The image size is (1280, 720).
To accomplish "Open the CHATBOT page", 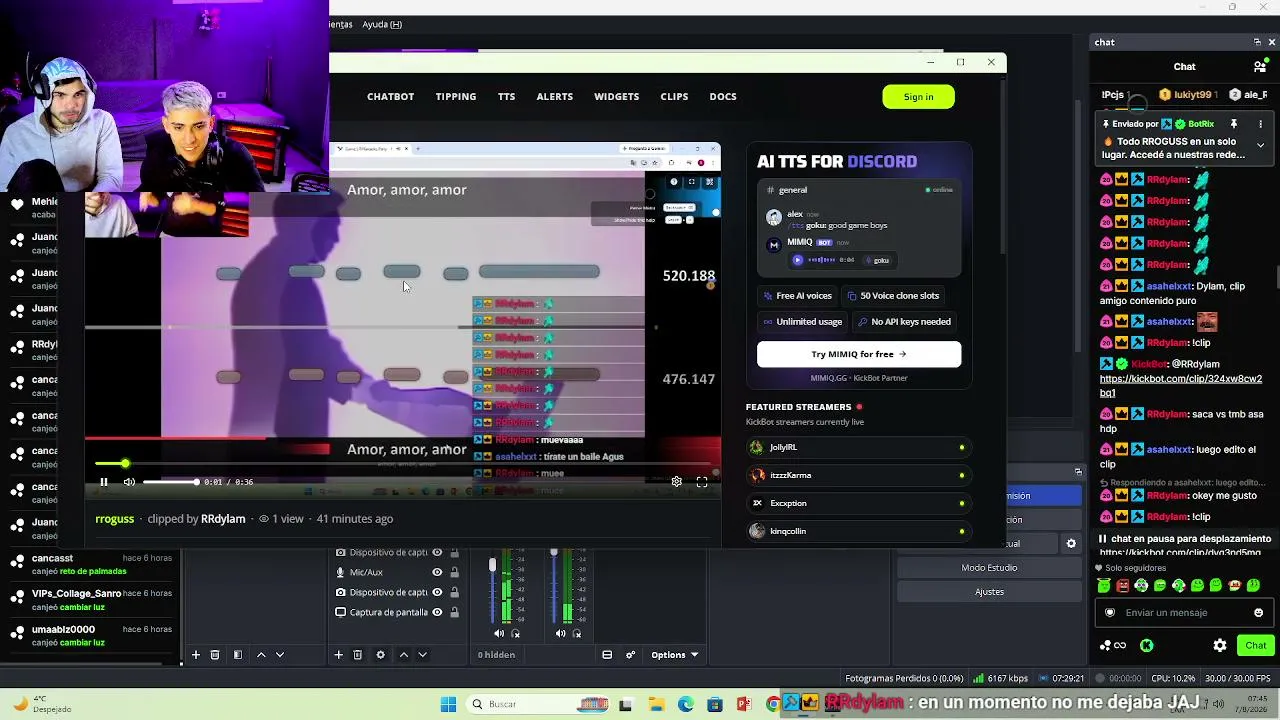I will pos(390,97).
